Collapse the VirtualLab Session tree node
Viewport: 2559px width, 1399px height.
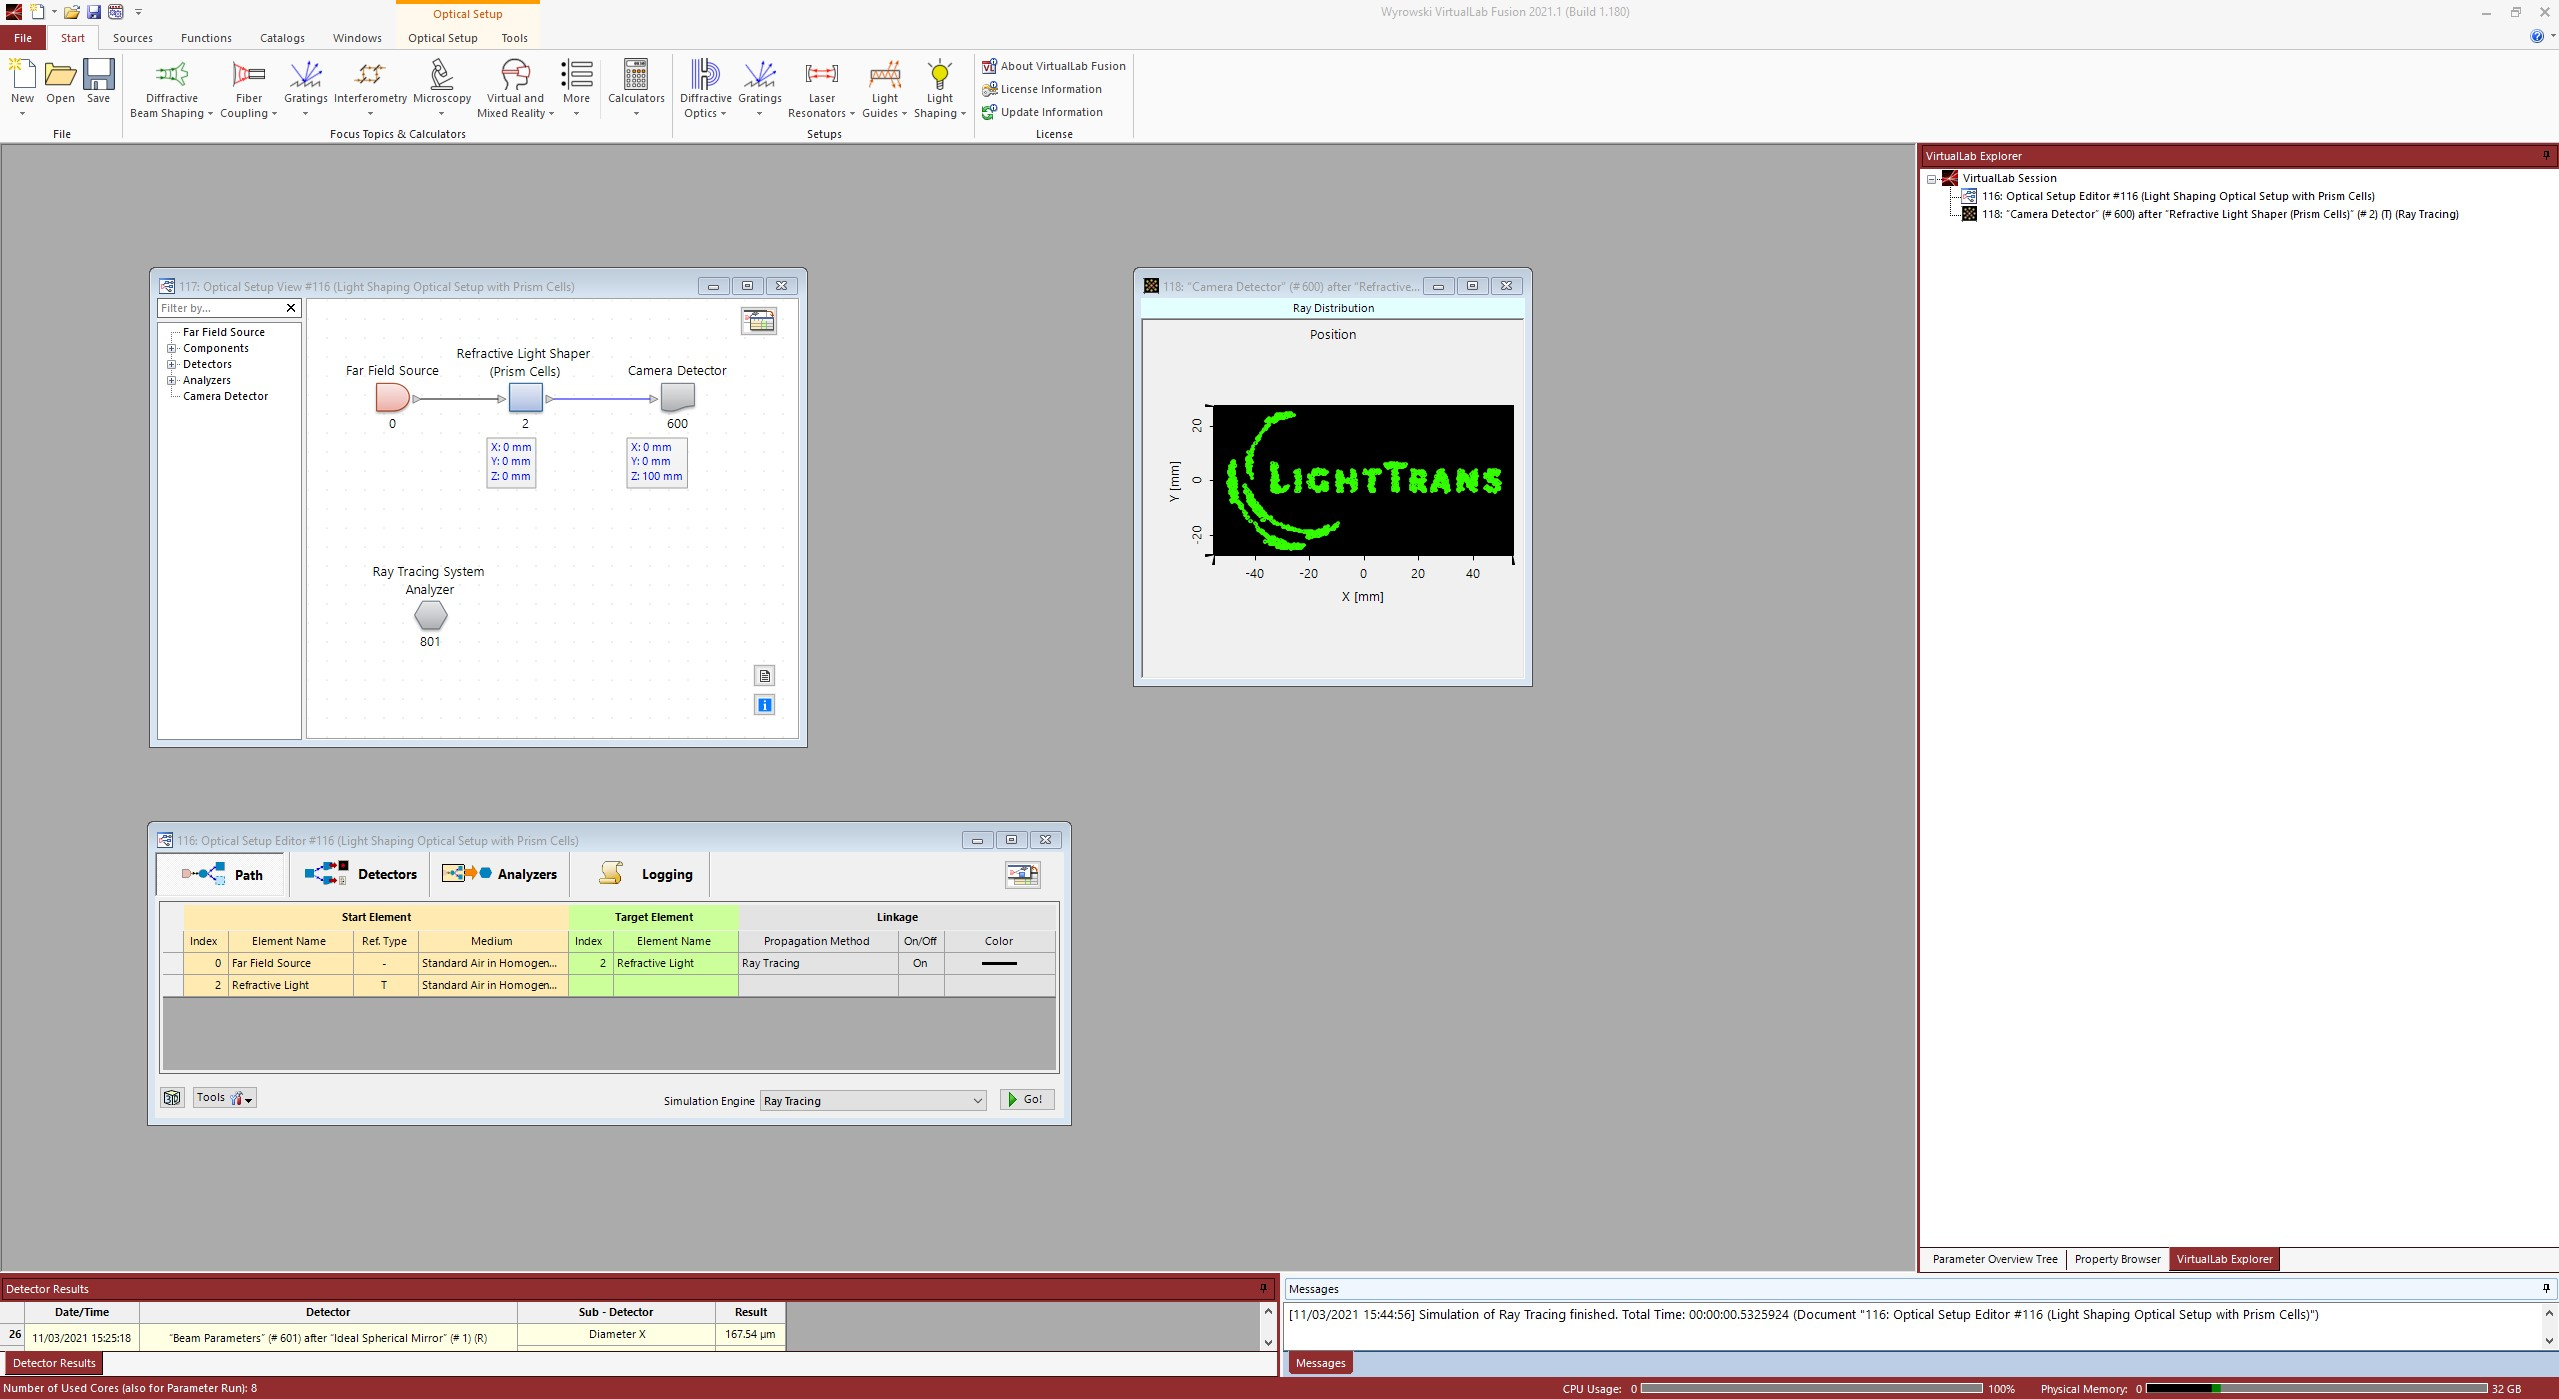coord(1932,179)
